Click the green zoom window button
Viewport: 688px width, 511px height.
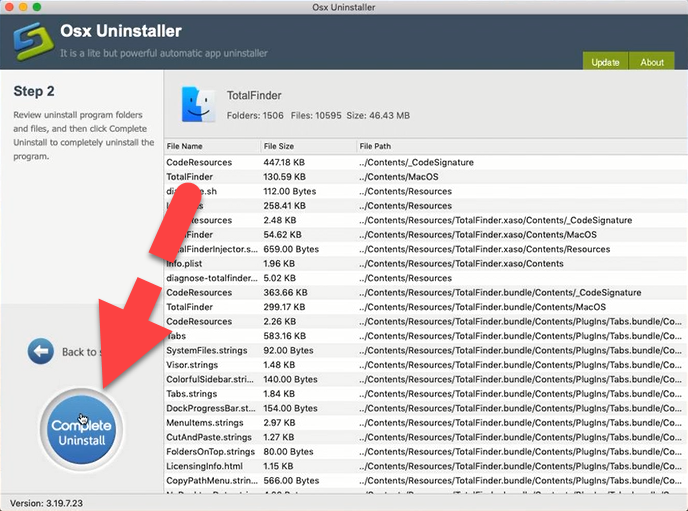point(37,7)
